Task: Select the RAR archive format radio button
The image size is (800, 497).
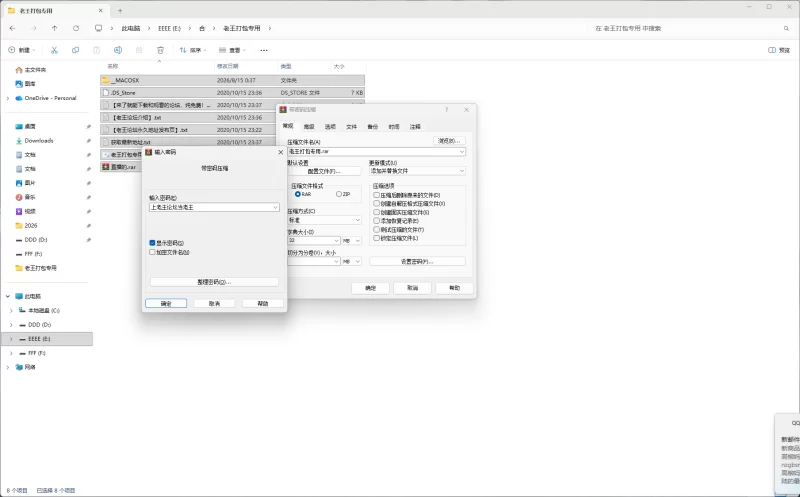Action: point(297,194)
